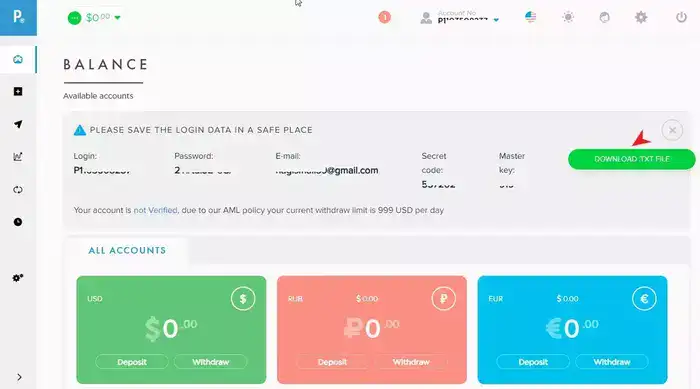
Task: Open the Exchange arrows icon in sidebar
Action: 18,190
